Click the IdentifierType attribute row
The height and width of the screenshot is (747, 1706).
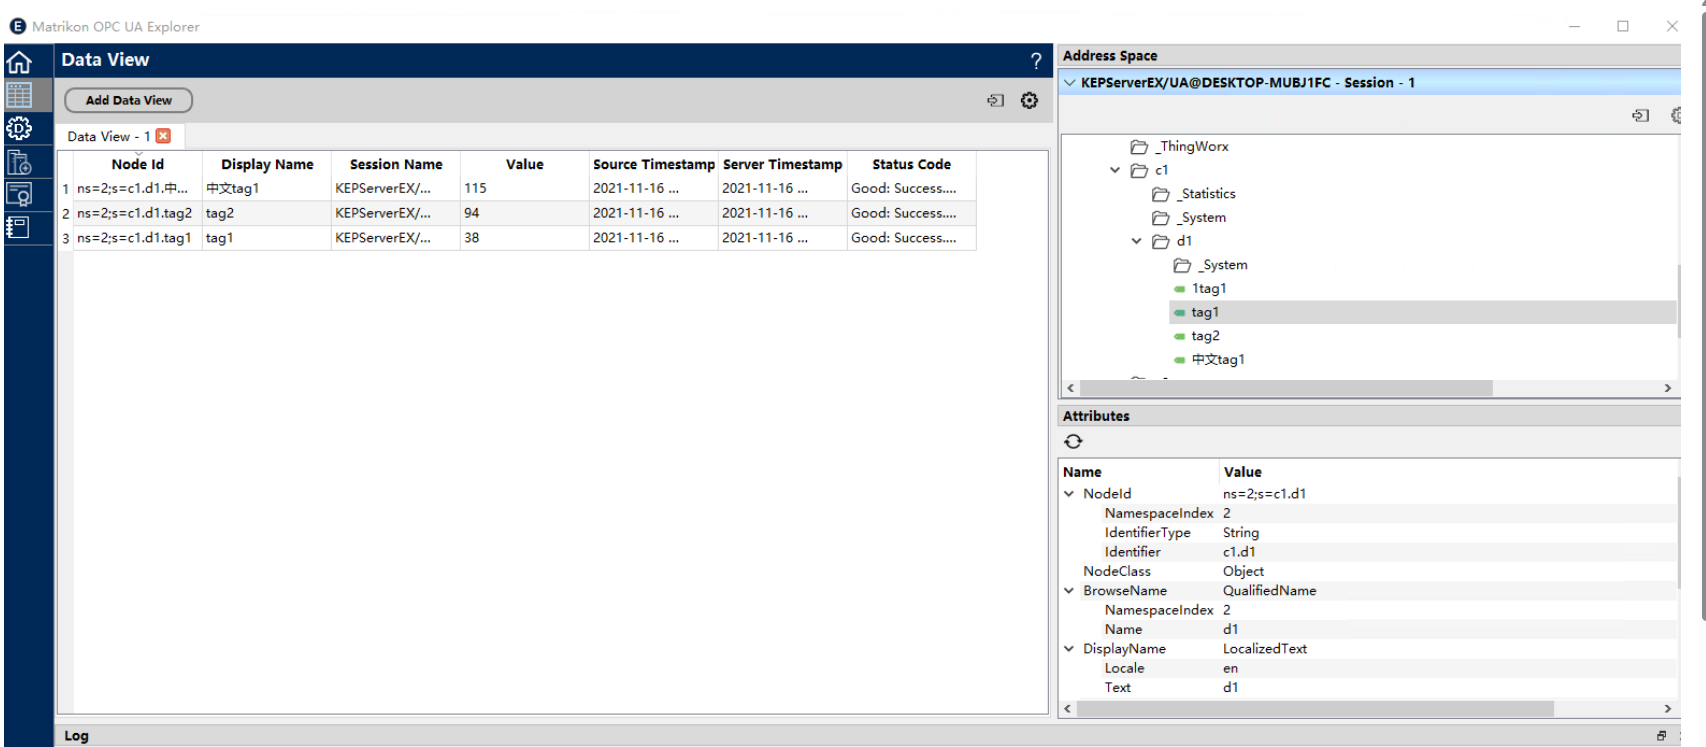coord(1368,532)
